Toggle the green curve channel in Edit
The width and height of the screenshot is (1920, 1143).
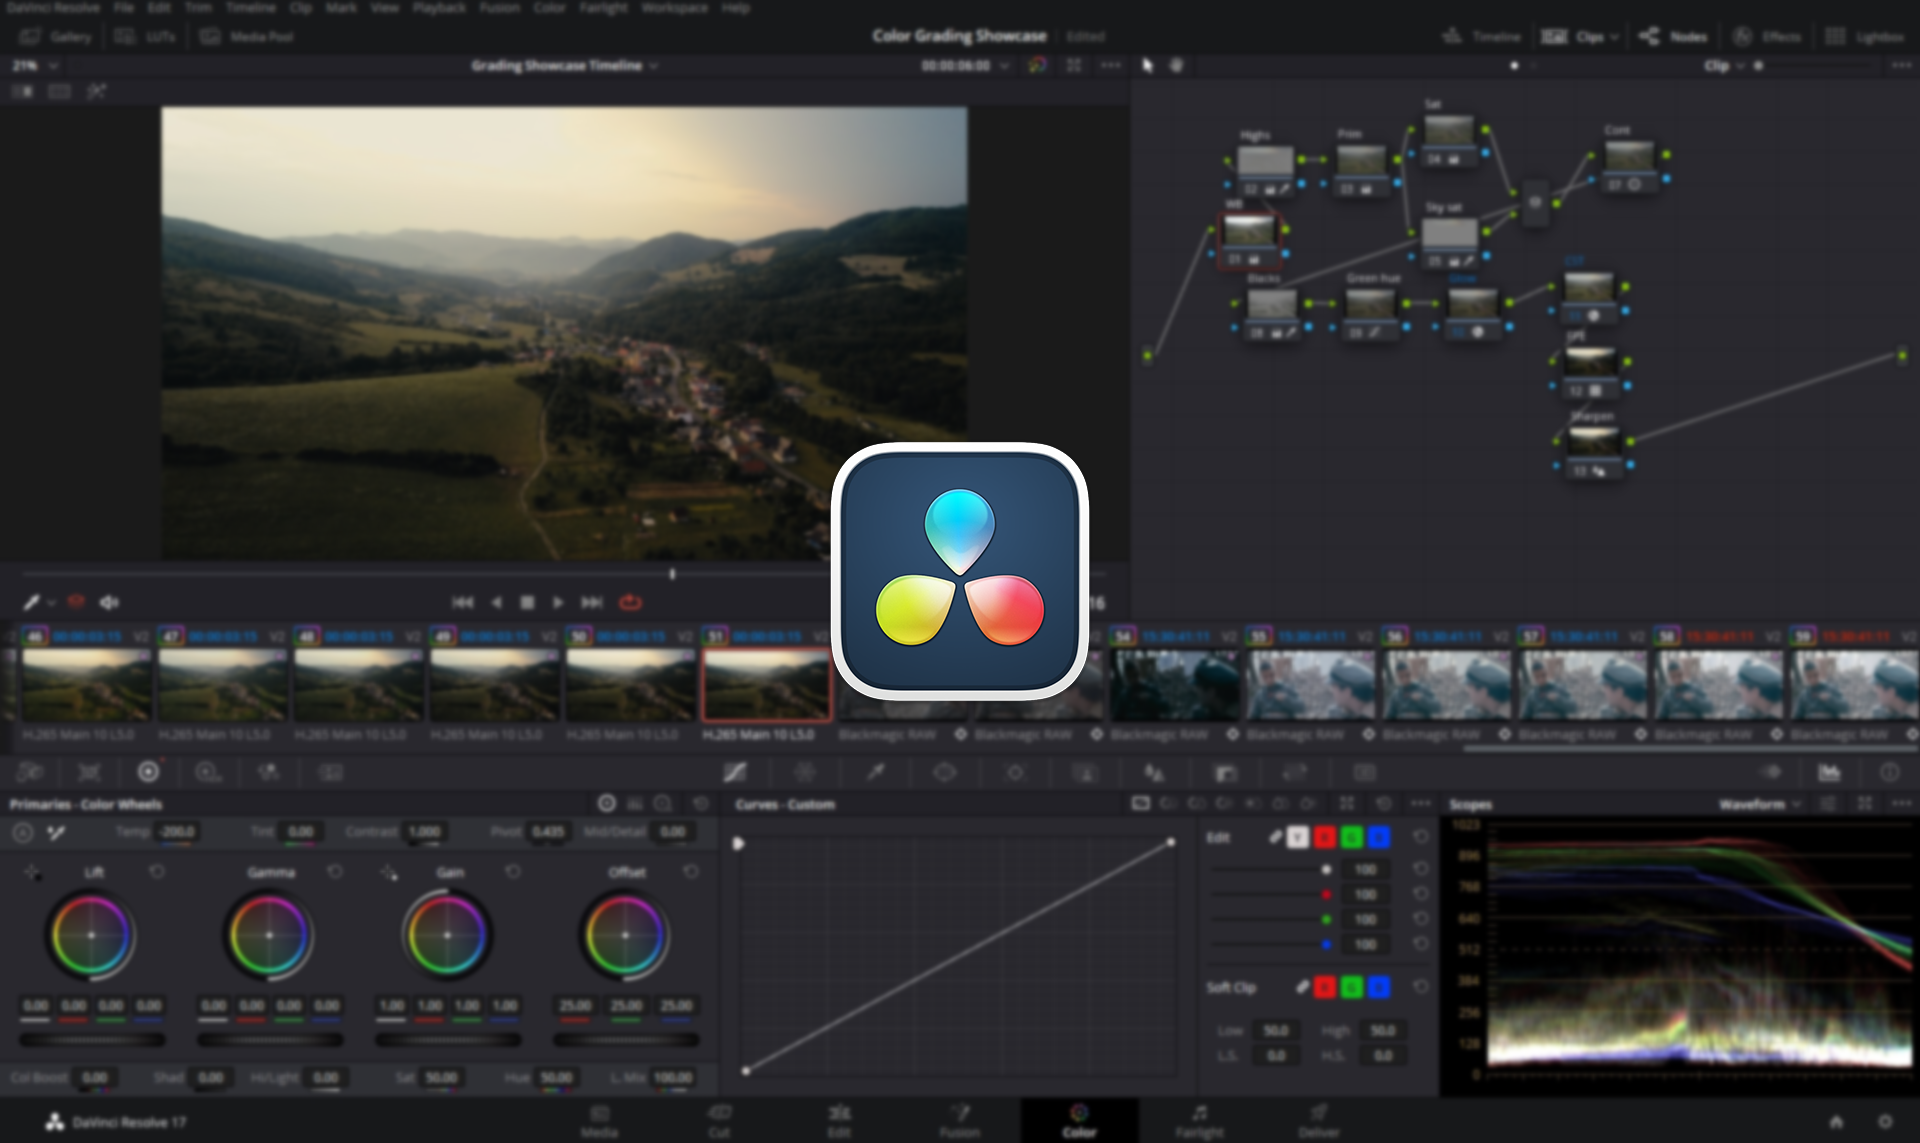click(x=1352, y=838)
